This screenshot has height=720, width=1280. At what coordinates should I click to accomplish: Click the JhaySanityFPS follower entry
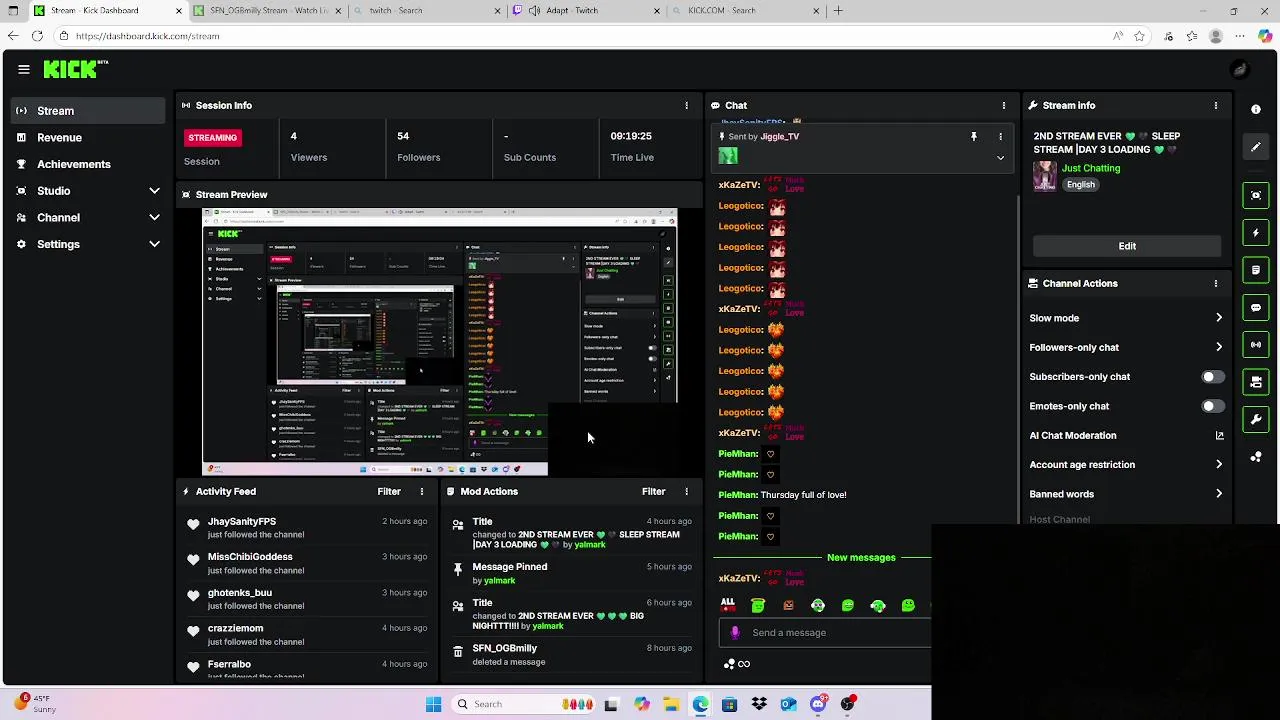305,527
